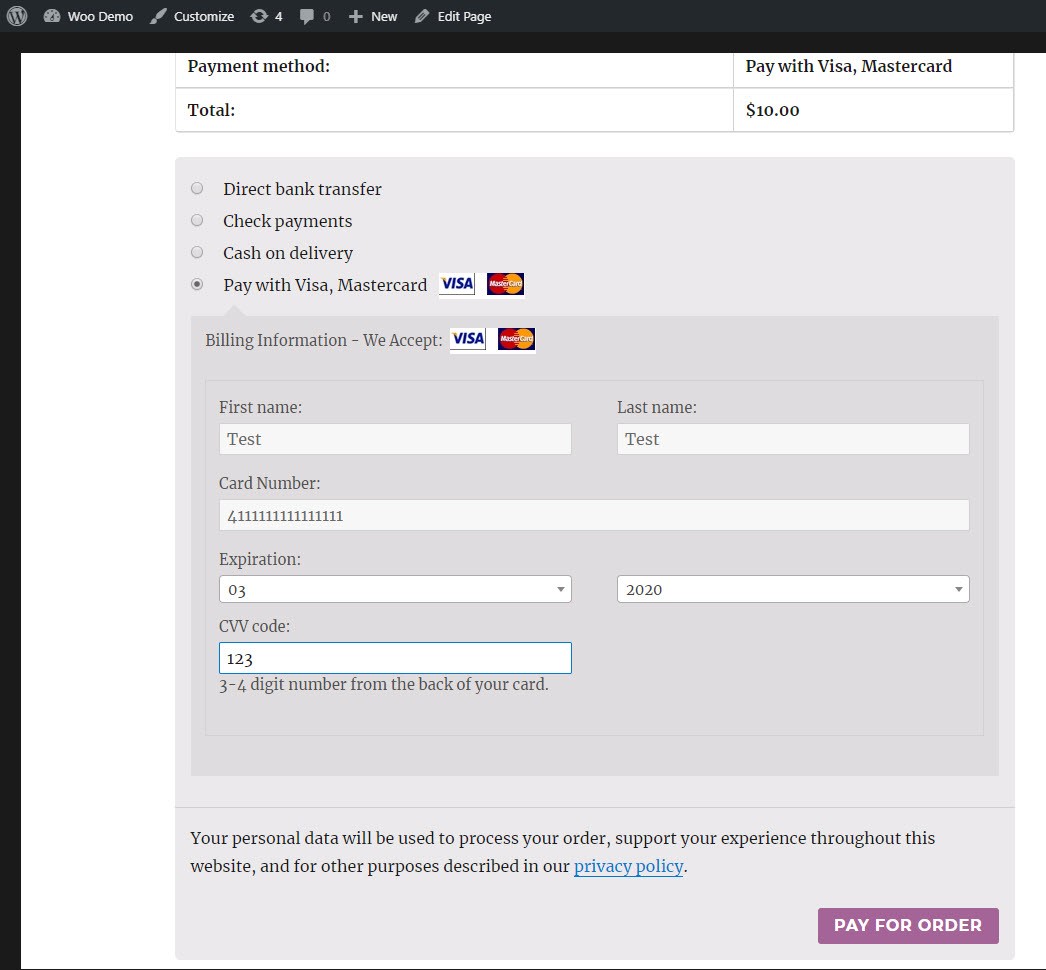Click the plus icon for New
This screenshot has height=970, width=1046.
click(356, 16)
